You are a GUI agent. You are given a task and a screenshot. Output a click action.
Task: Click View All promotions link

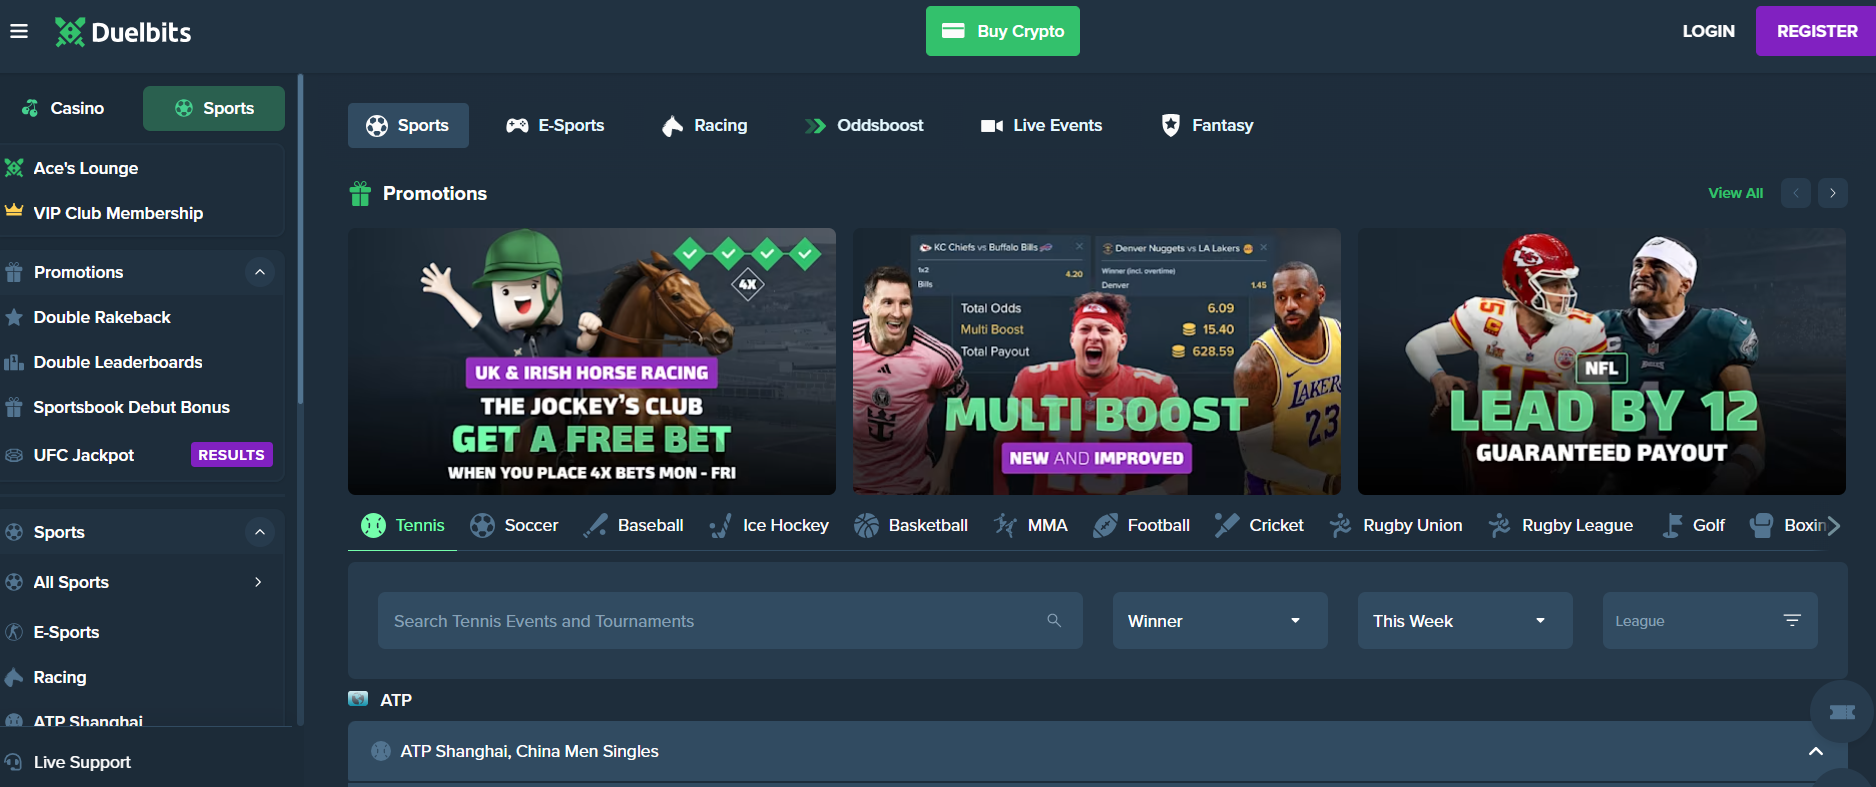pyautogui.click(x=1735, y=193)
